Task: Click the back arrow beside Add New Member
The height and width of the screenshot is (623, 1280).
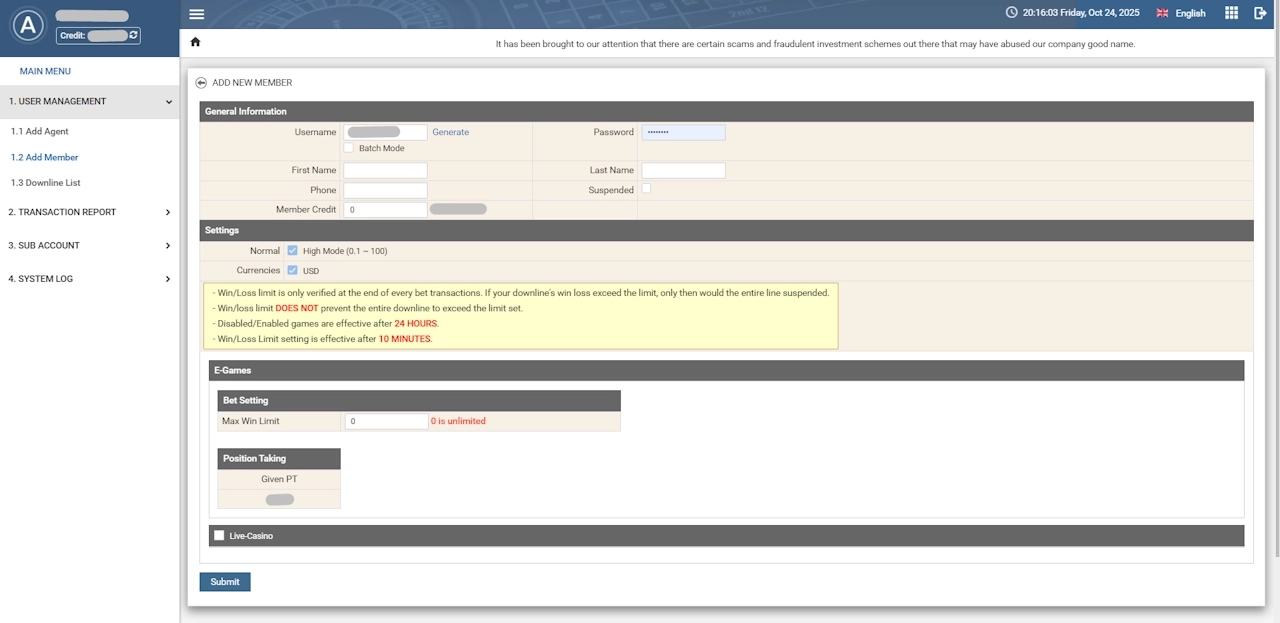Action: click(x=201, y=83)
